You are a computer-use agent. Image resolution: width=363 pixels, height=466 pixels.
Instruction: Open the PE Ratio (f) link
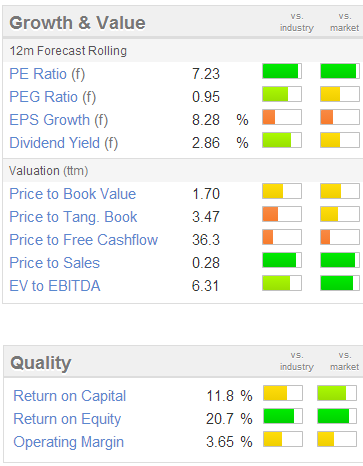[x=47, y=74]
